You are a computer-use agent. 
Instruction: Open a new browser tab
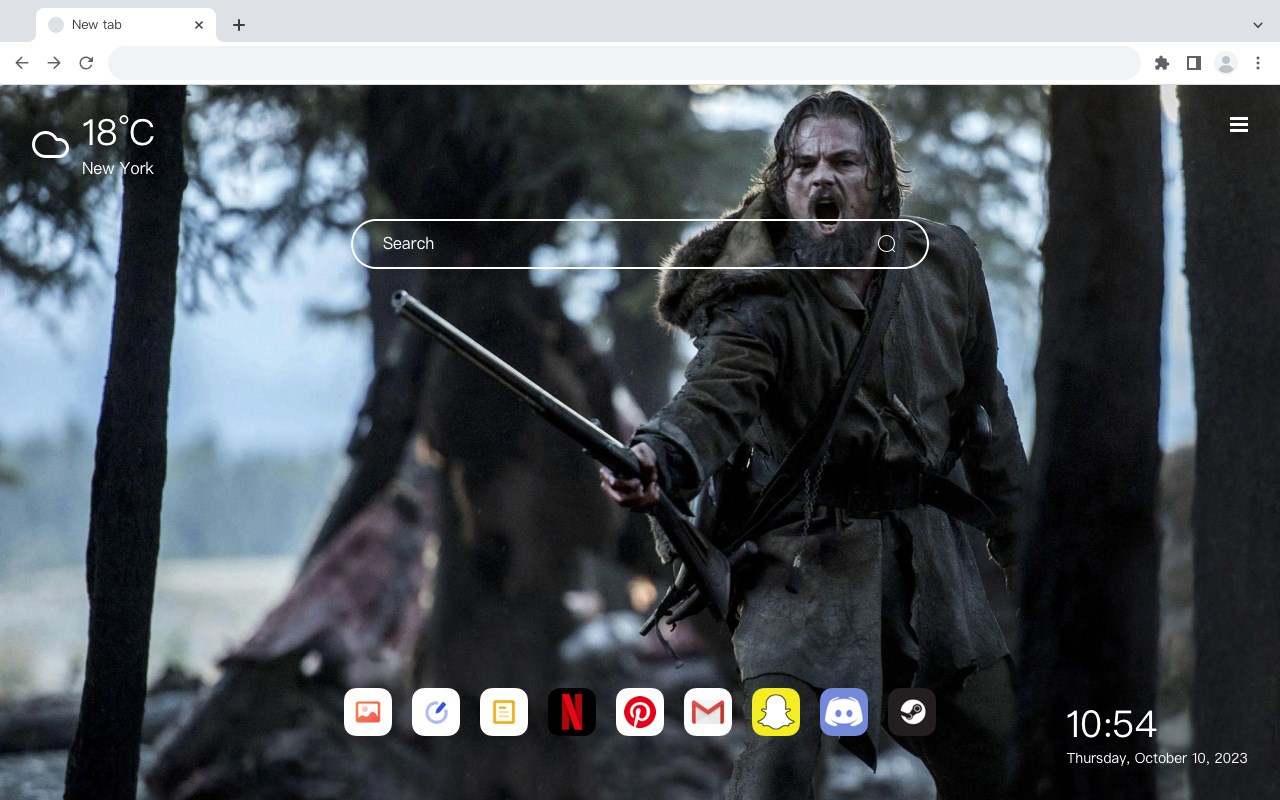238,25
